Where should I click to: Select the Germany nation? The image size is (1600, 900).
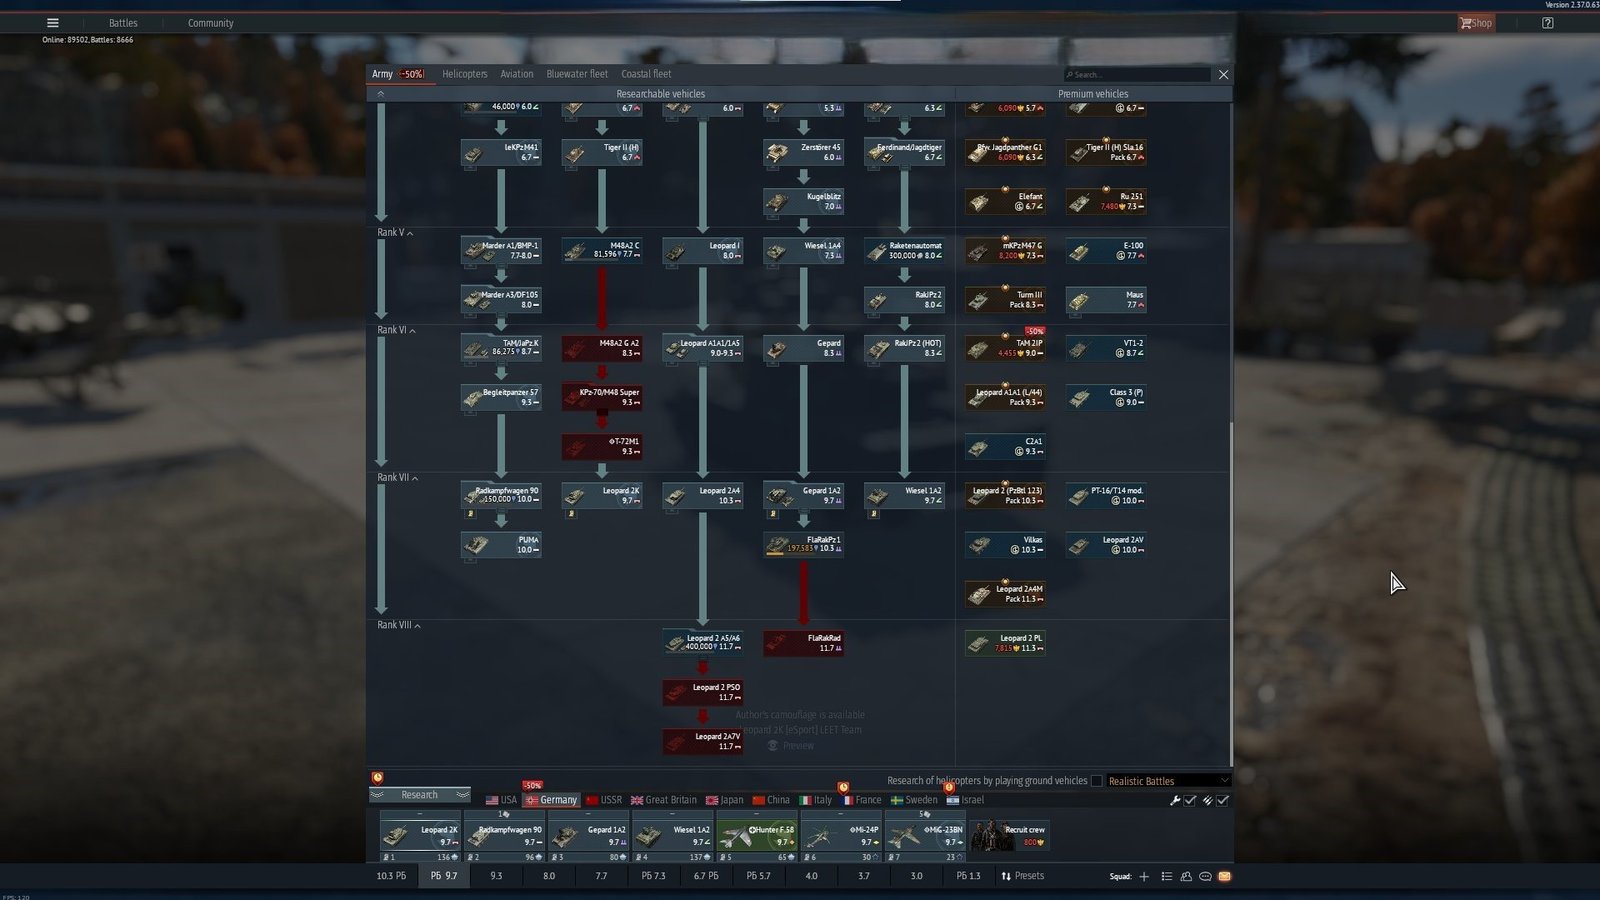point(551,800)
